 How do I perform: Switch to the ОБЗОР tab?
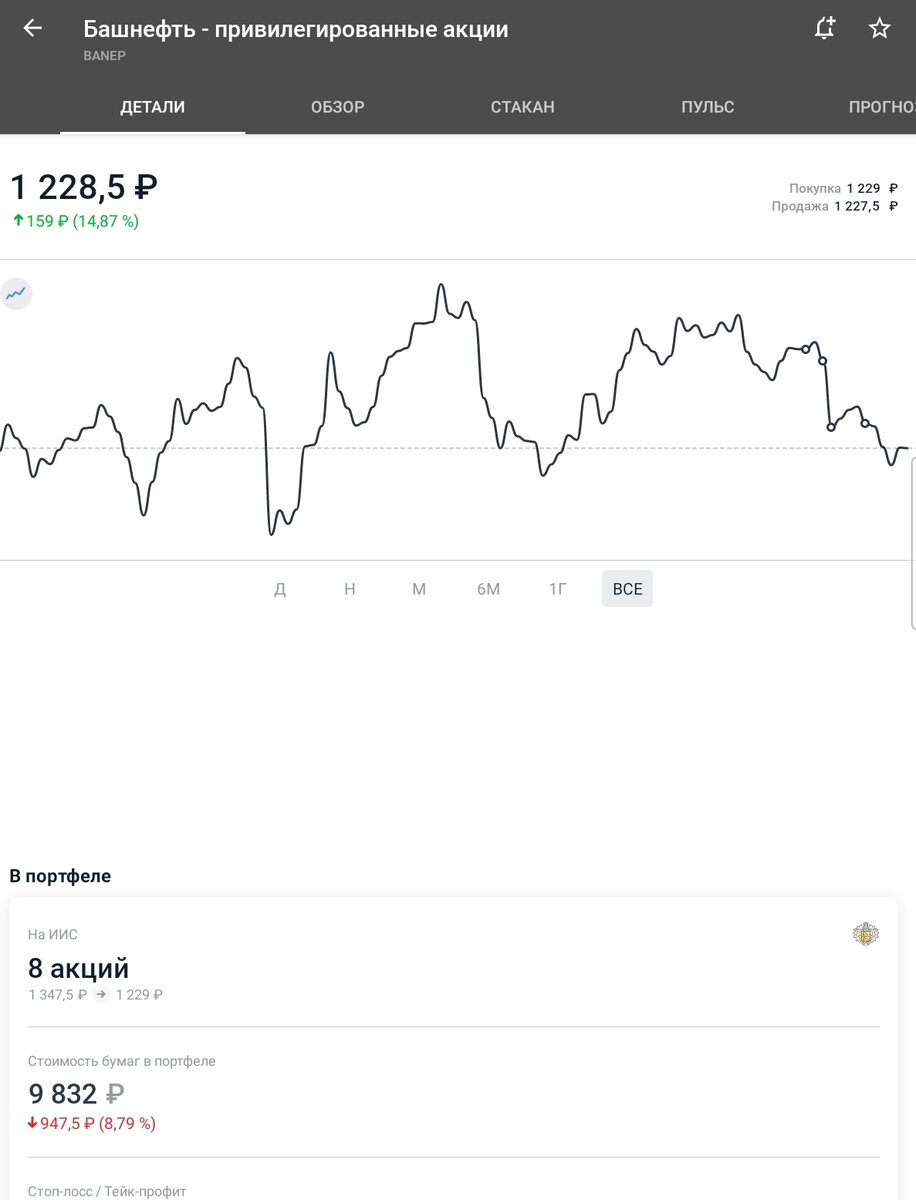[337, 107]
